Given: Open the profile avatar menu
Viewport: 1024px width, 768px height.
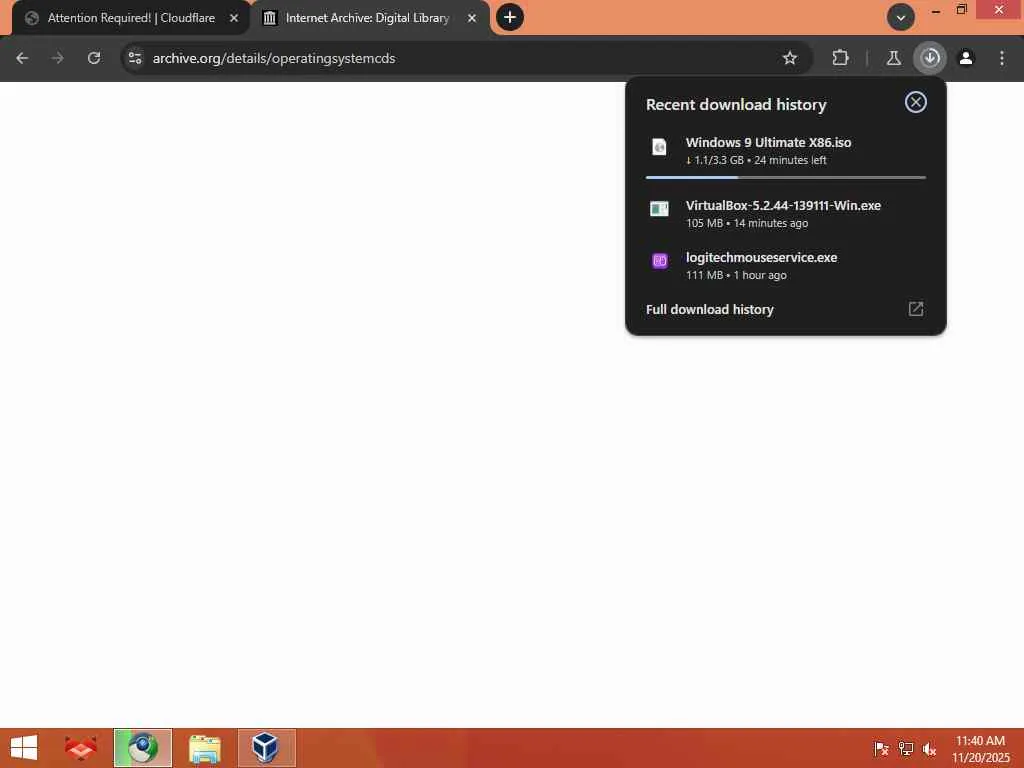Looking at the screenshot, I should [x=966, y=58].
